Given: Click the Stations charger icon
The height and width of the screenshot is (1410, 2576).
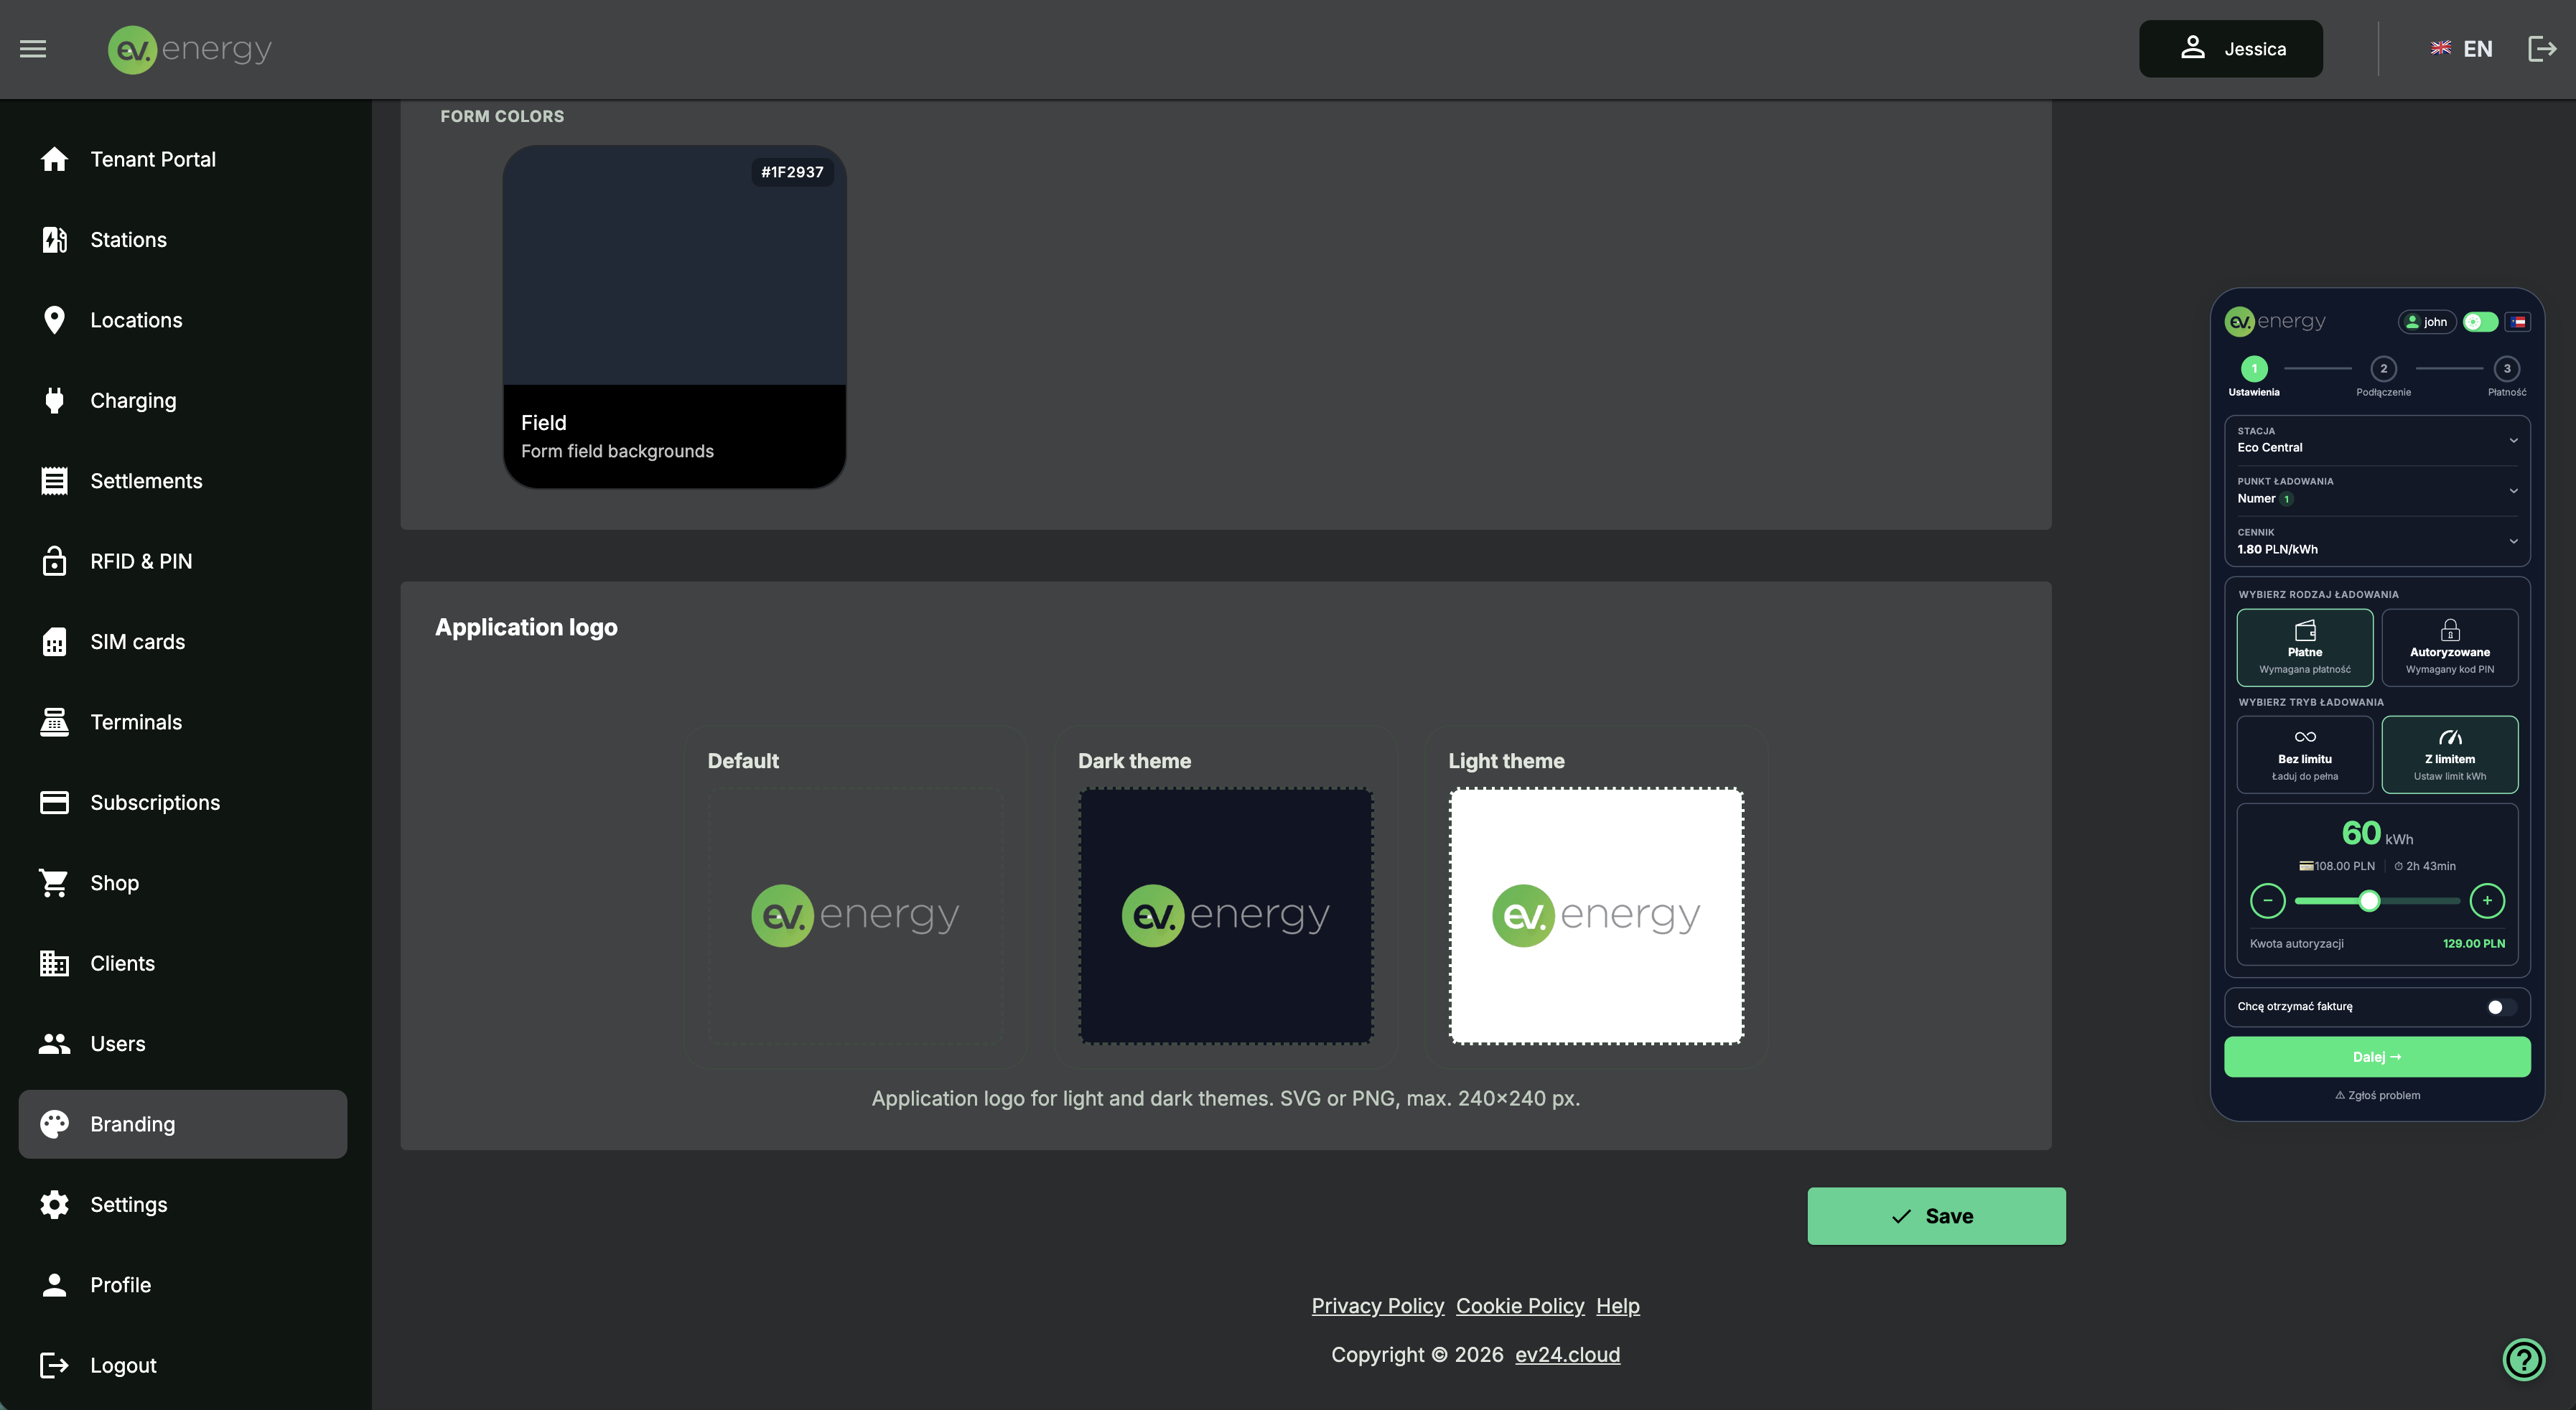Looking at the screenshot, I should (x=54, y=240).
